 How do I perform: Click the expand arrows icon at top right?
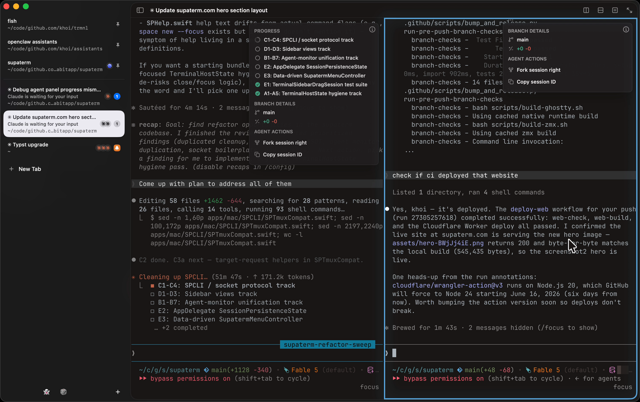pyautogui.click(x=629, y=10)
